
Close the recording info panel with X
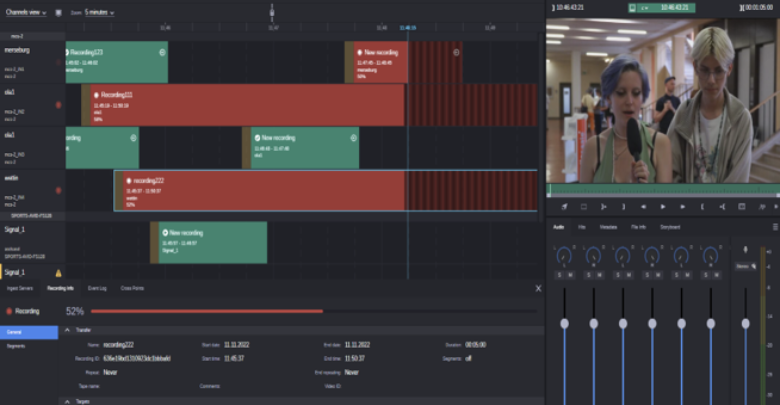[x=537, y=288]
